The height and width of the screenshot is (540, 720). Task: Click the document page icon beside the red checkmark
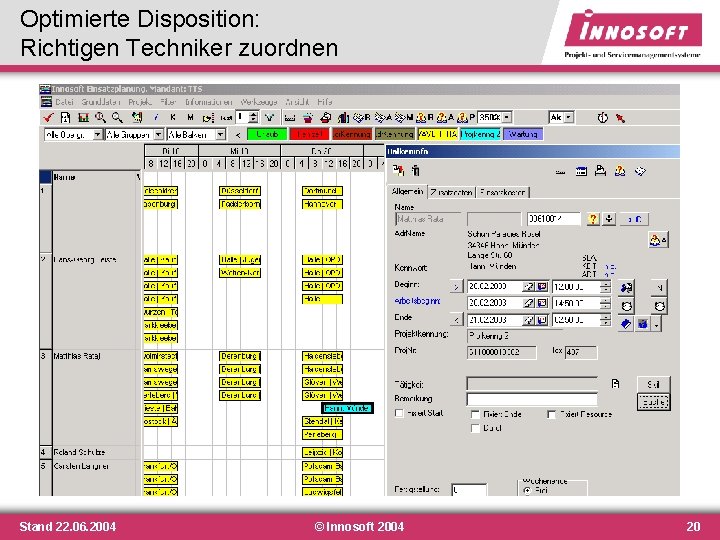coord(65,118)
